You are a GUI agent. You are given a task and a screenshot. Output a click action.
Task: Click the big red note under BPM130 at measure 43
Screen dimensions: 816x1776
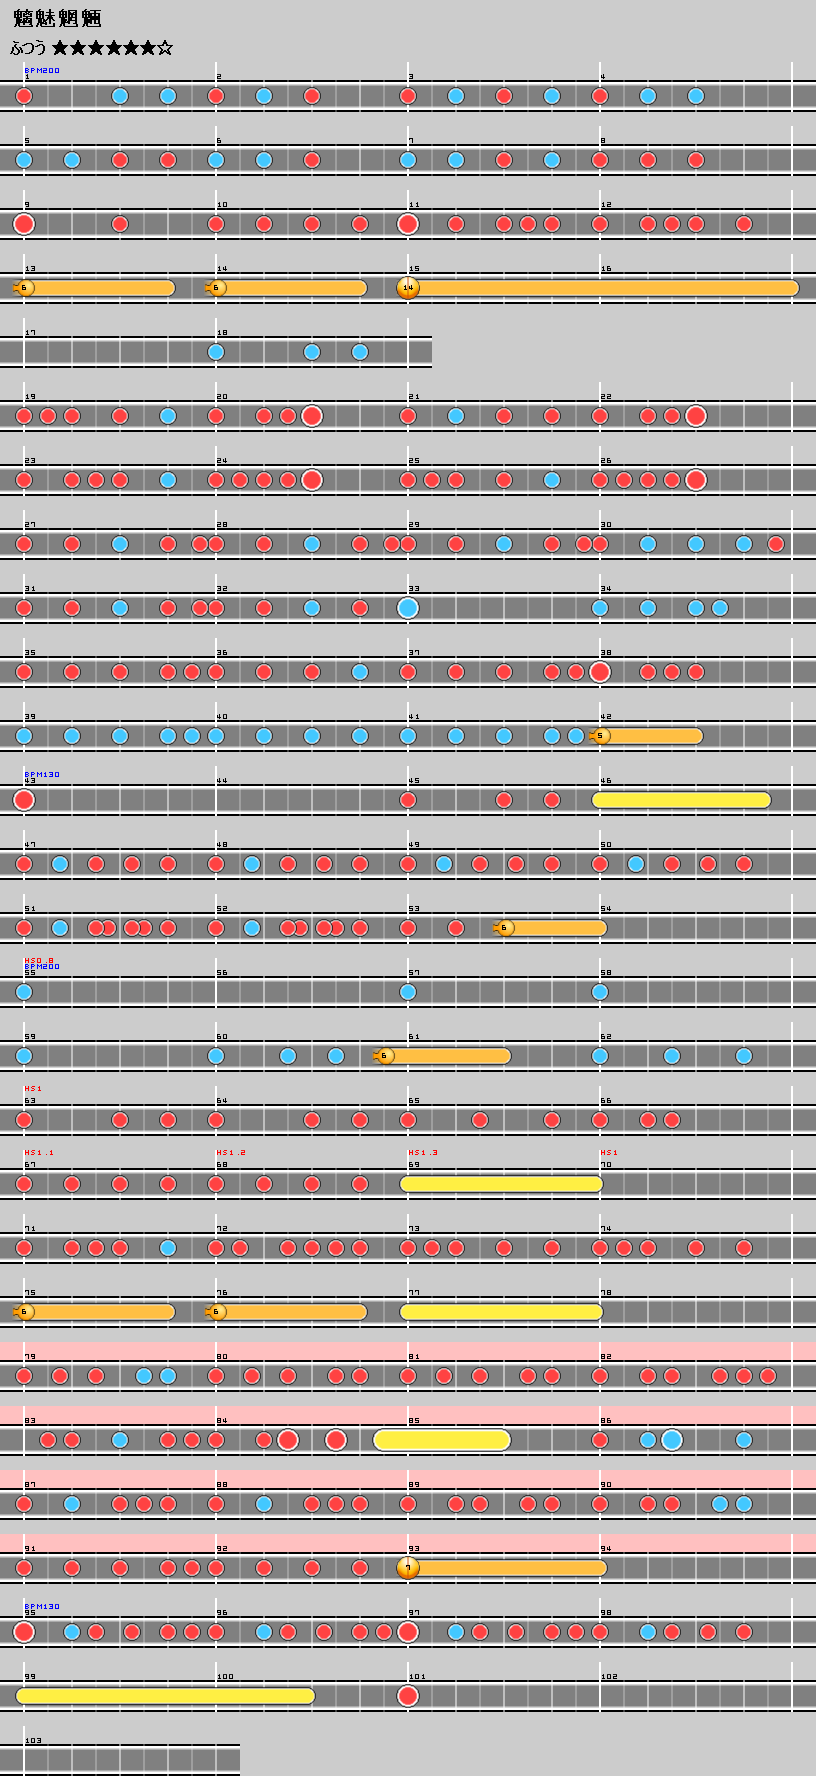(x=24, y=800)
